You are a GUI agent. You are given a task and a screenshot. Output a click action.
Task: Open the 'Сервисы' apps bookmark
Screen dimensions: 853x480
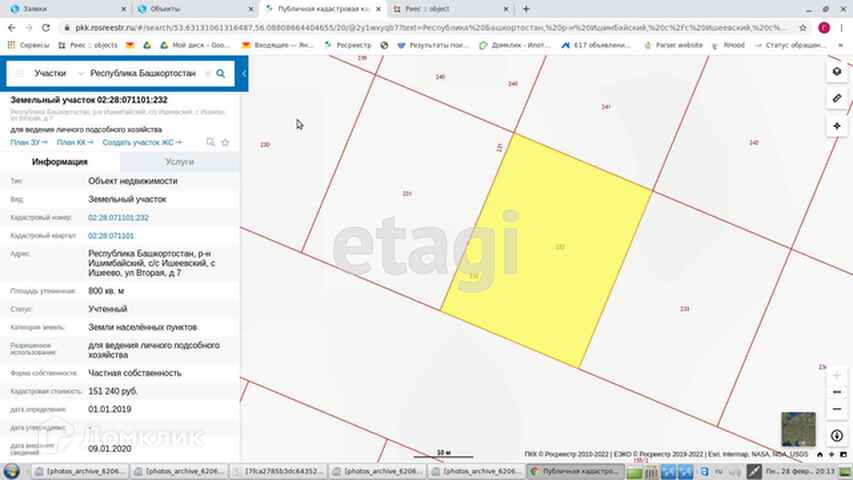(28, 45)
